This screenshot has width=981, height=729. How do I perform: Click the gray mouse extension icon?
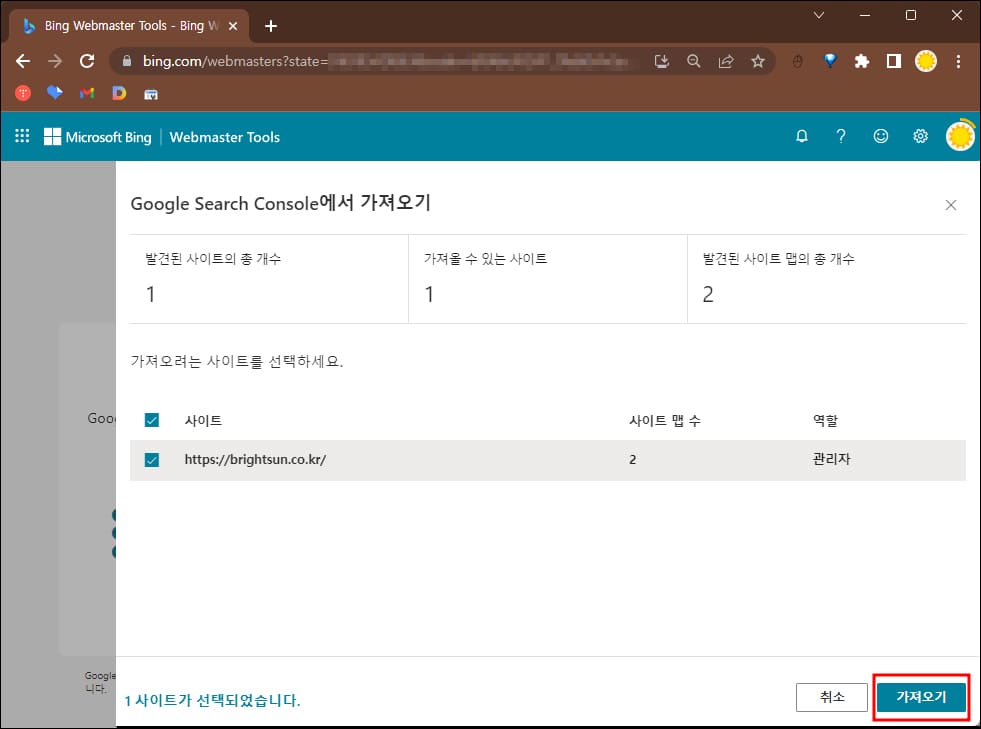click(x=797, y=61)
